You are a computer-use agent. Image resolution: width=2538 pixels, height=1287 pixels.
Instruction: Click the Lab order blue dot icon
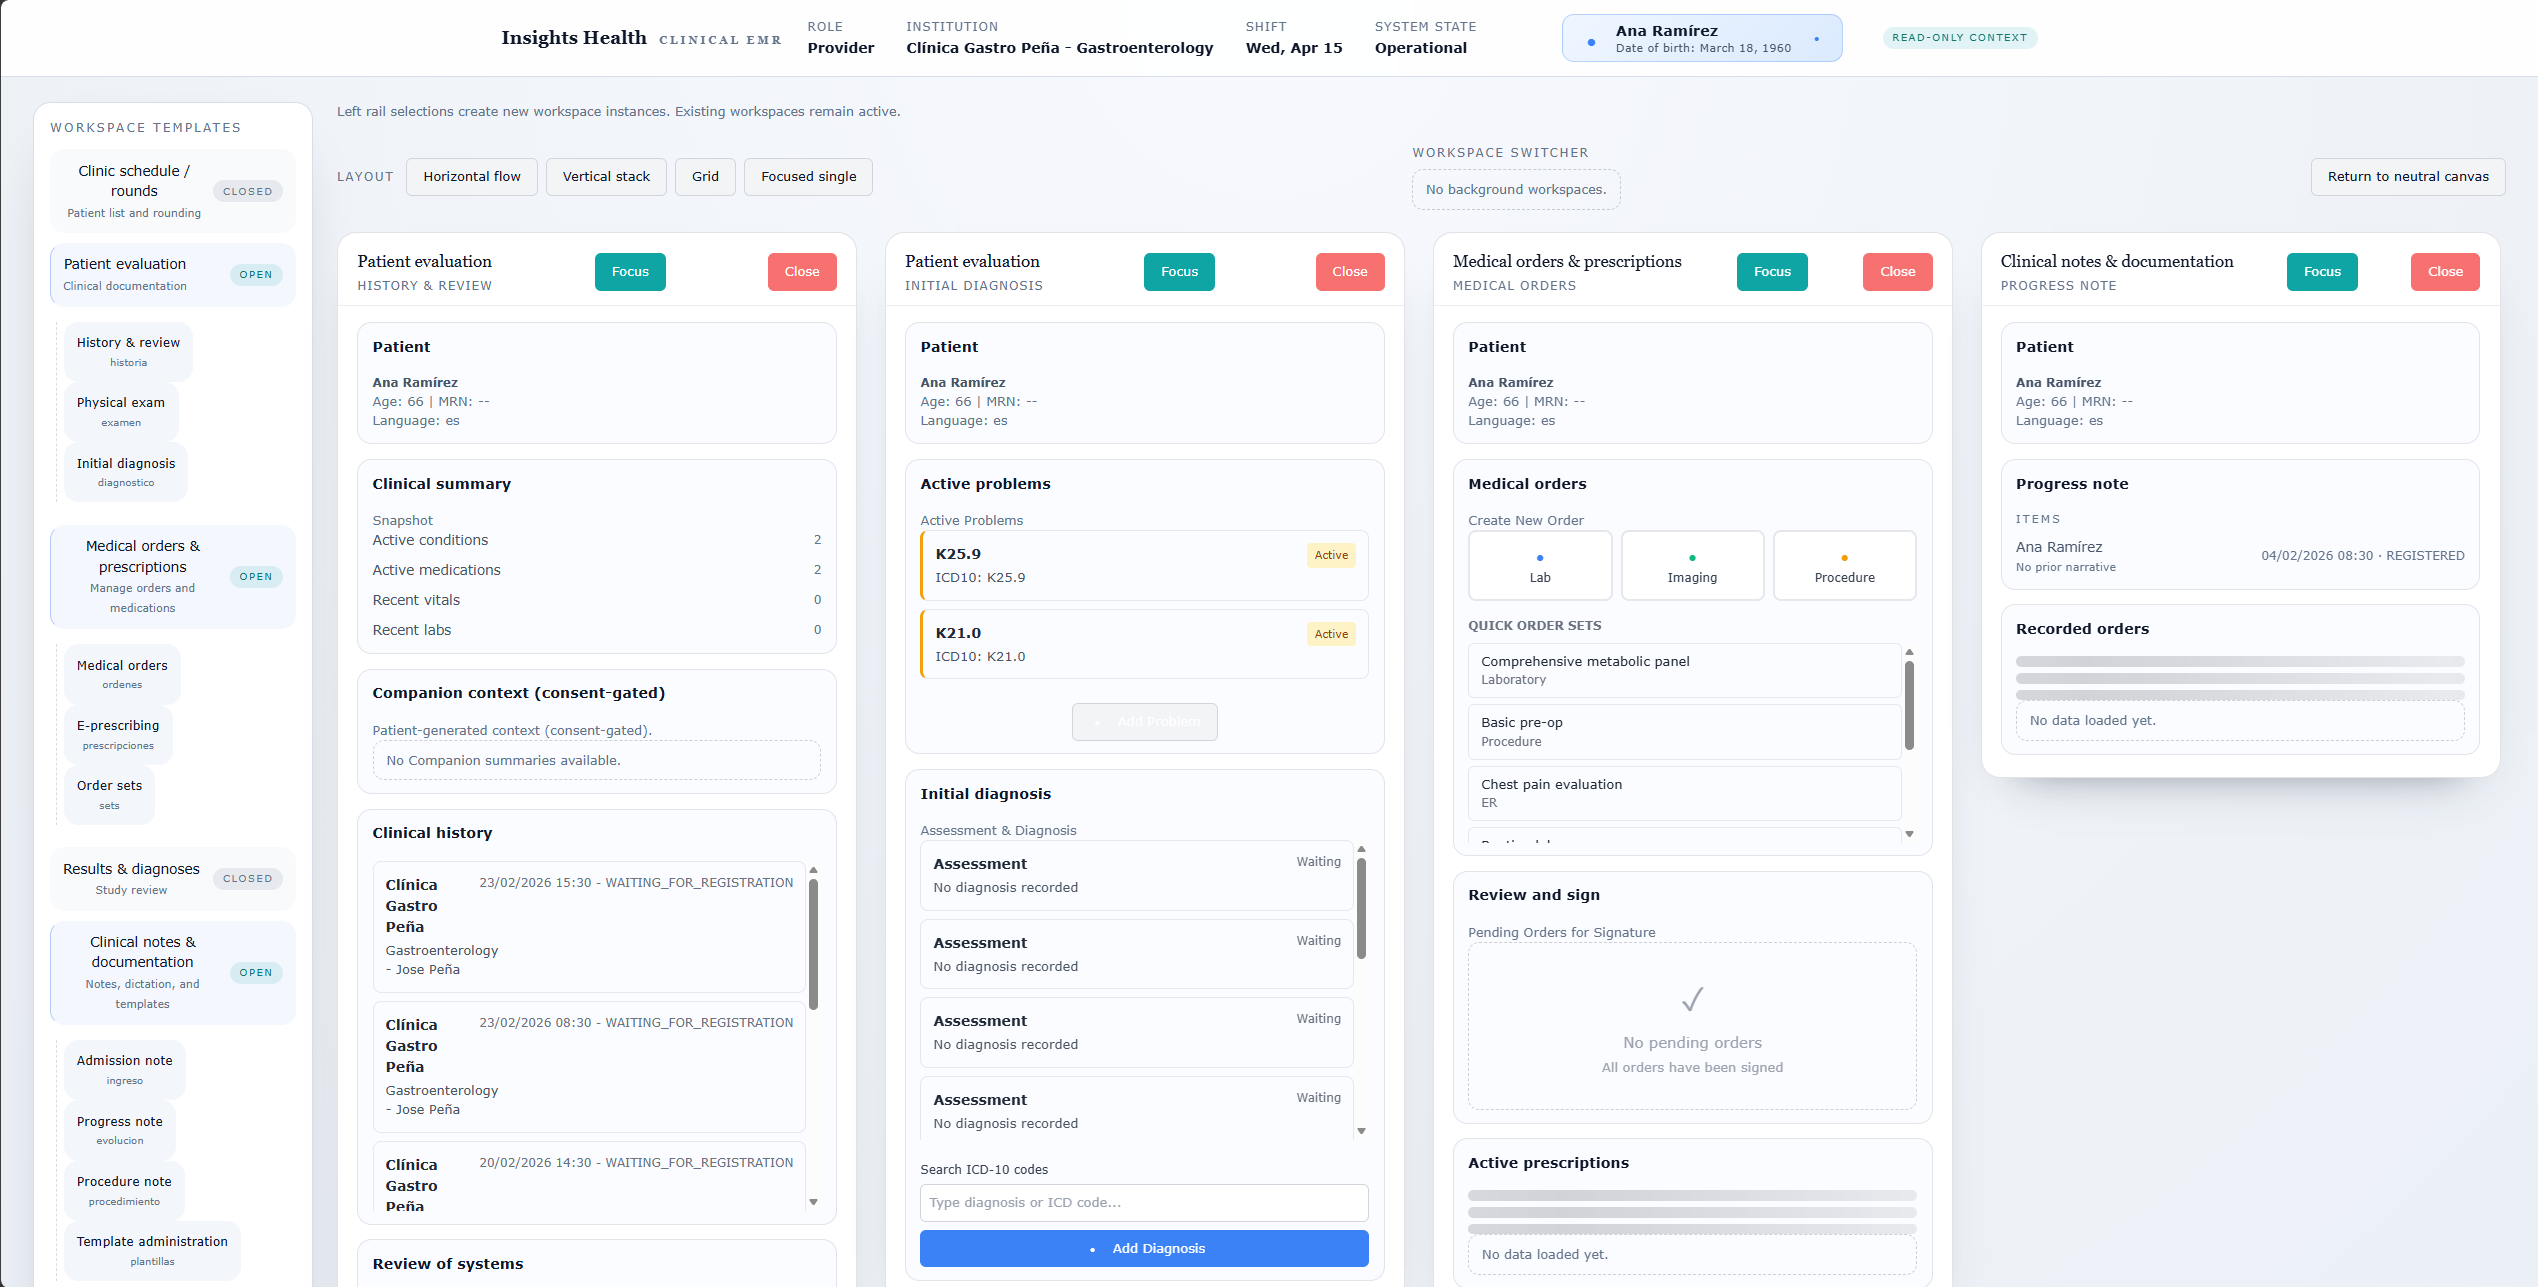pos(1540,558)
